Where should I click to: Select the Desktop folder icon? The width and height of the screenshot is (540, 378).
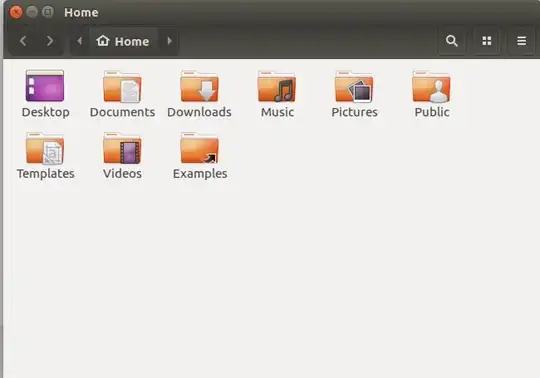click(x=45, y=86)
